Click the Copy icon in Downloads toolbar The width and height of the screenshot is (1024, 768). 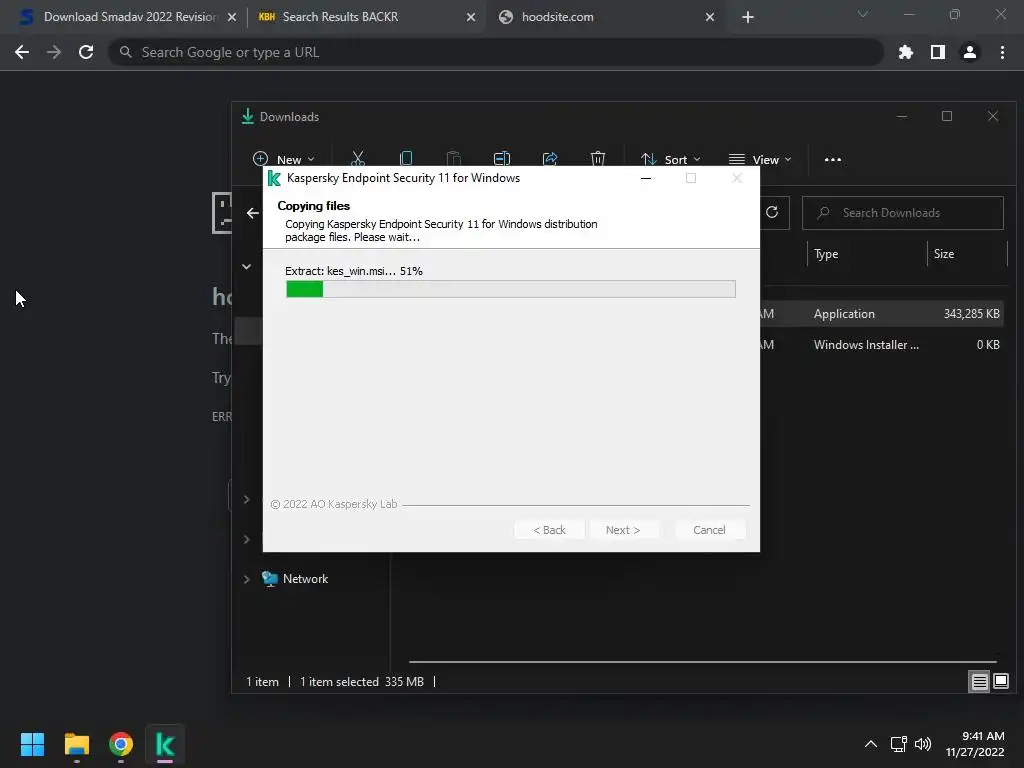point(406,159)
